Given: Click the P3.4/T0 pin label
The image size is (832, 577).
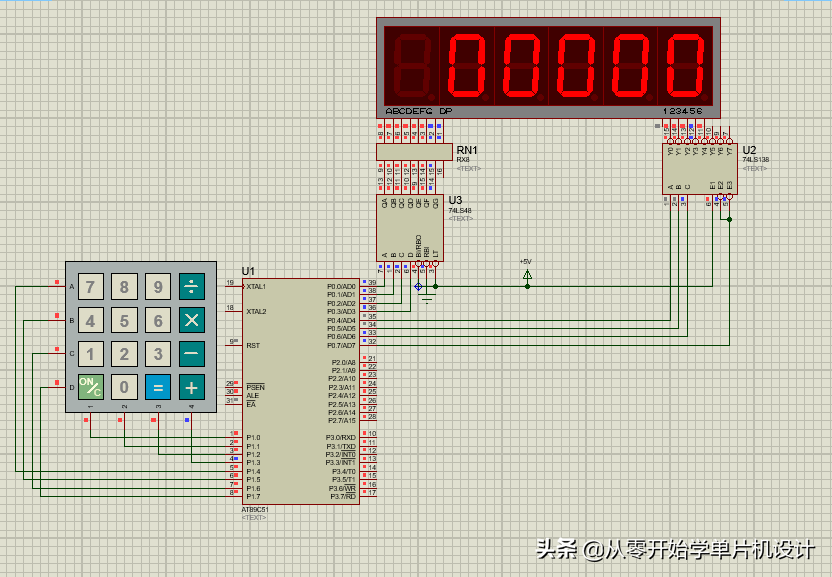Looking at the screenshot, I should [x=344, y=472].
